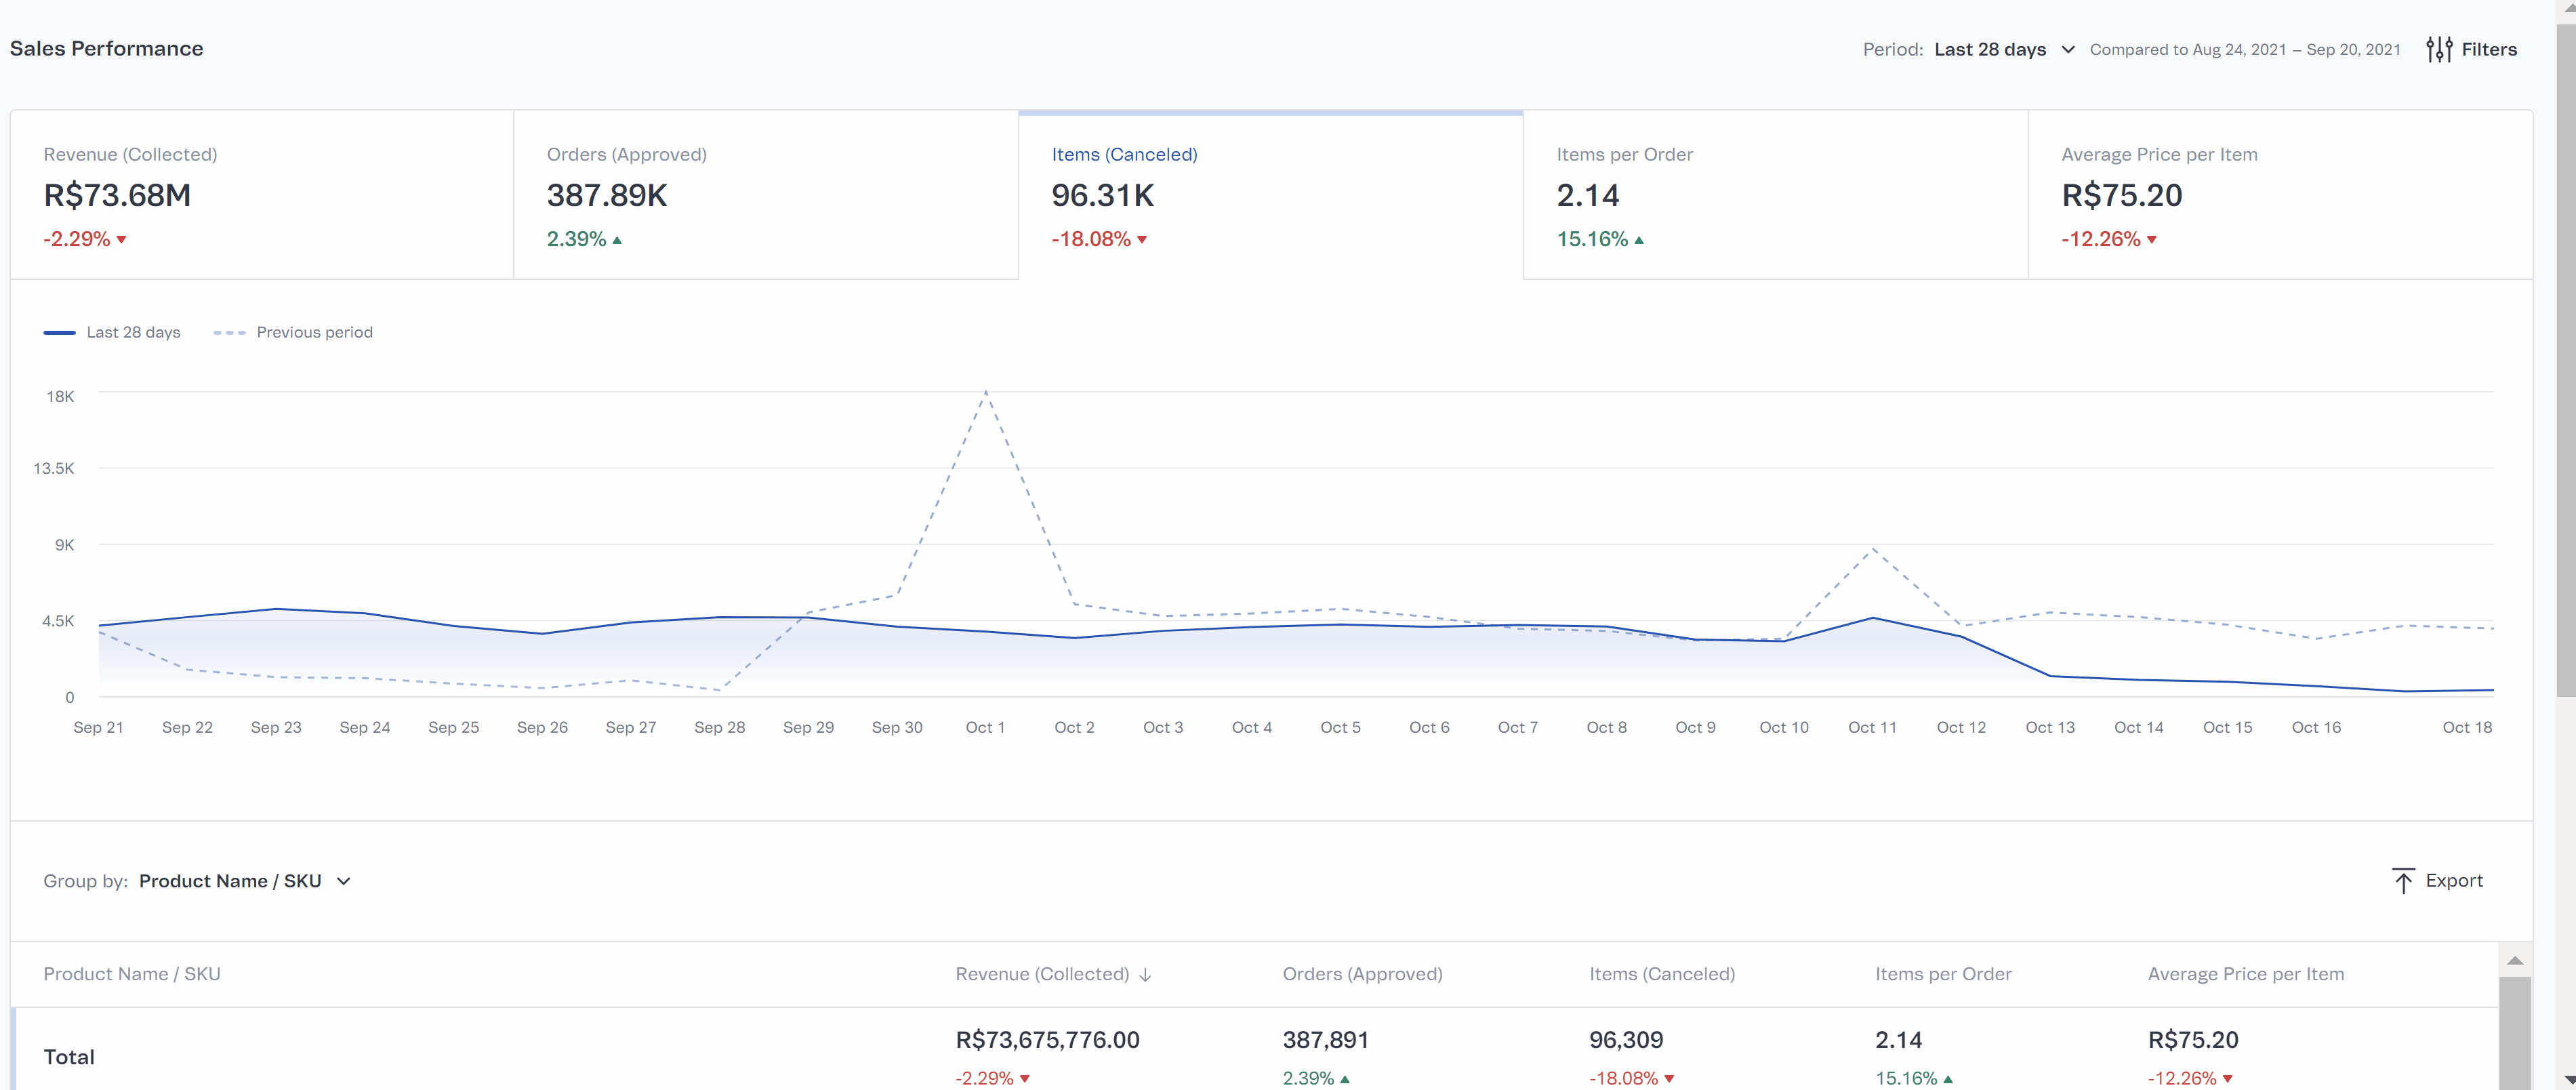Click the Export button label
2576x1090 pixels.
point(2454,881)
